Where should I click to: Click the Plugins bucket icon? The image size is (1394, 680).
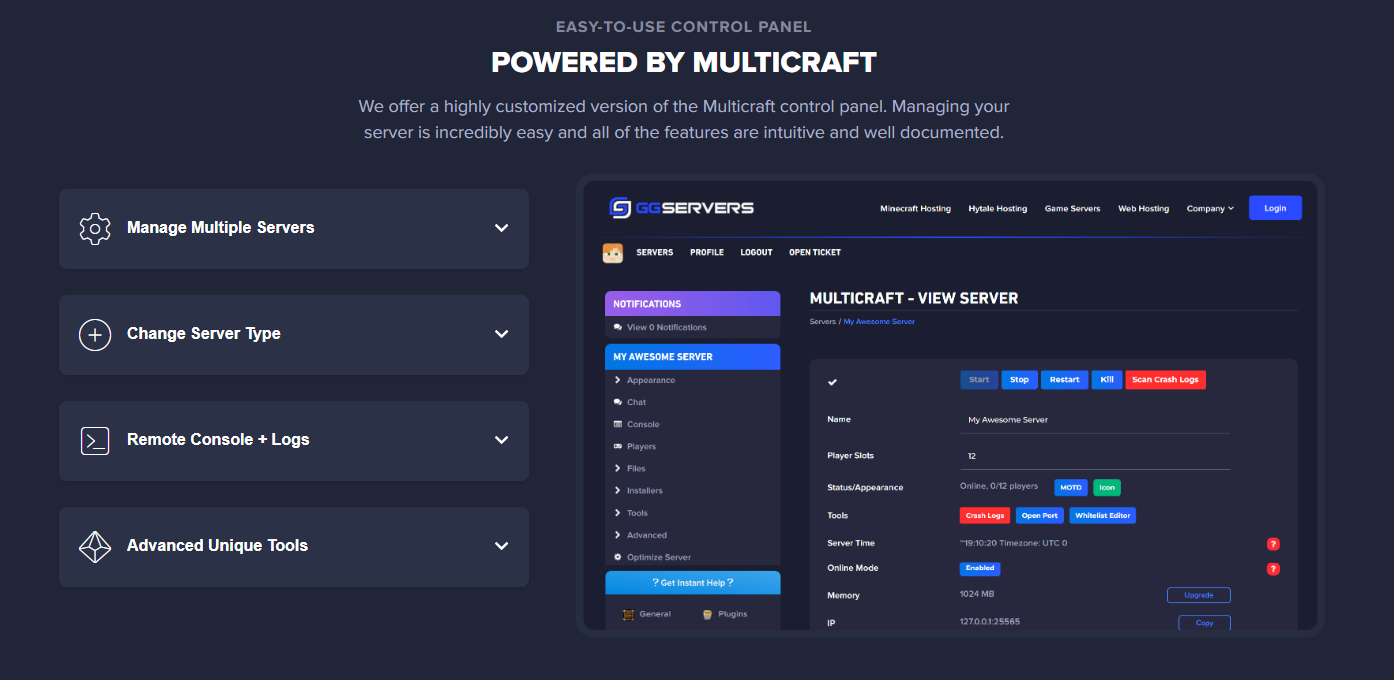tap(706, 614)
